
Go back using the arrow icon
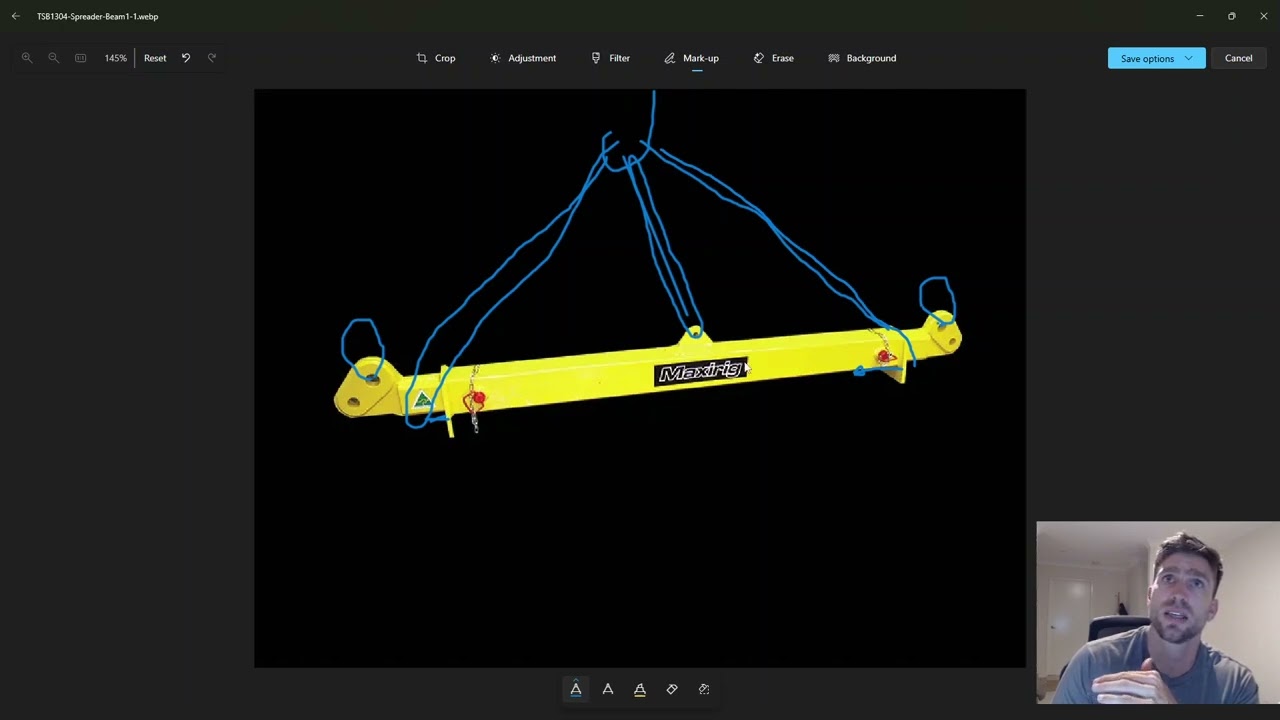click(x=15, y=16)
